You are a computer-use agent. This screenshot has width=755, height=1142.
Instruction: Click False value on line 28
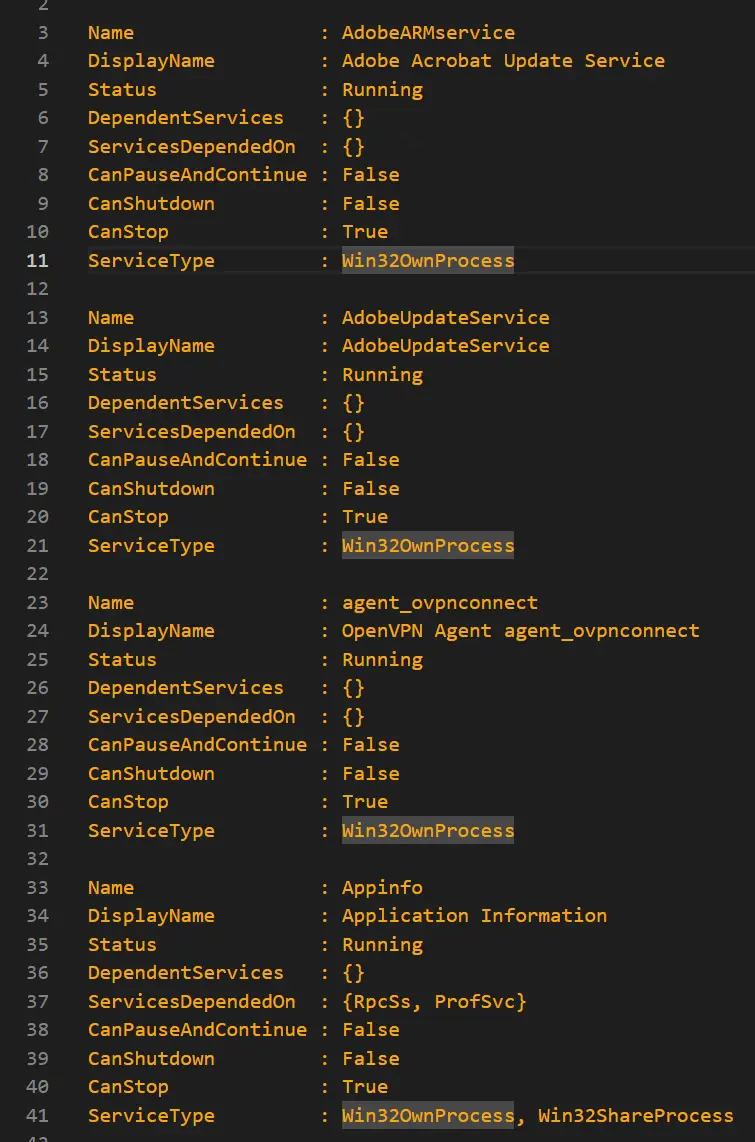point(371,745)
